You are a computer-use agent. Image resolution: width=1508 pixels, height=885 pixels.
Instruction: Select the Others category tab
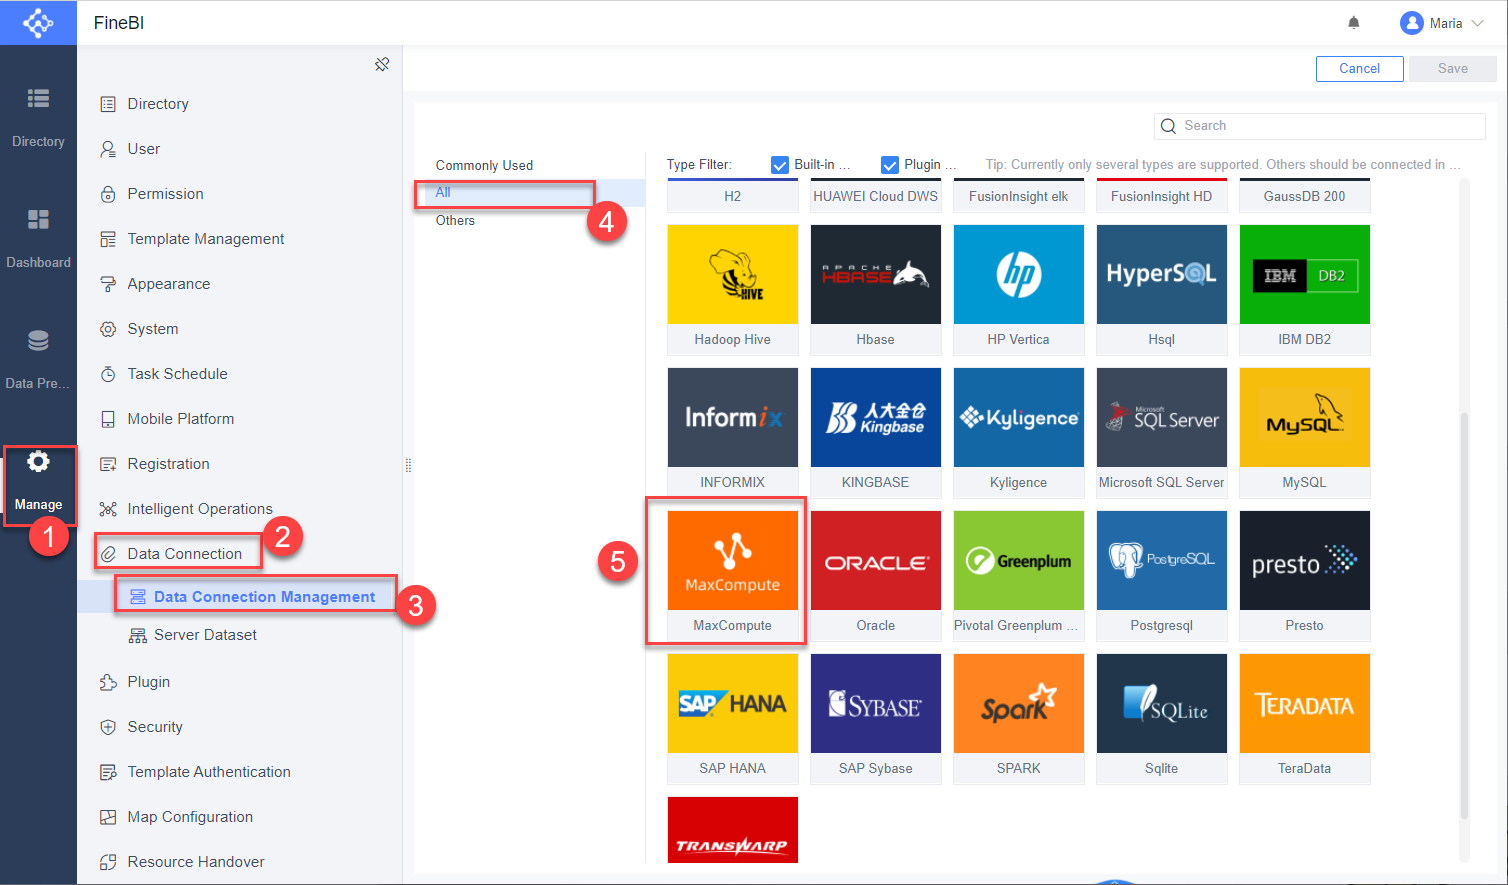pos(455,220)
